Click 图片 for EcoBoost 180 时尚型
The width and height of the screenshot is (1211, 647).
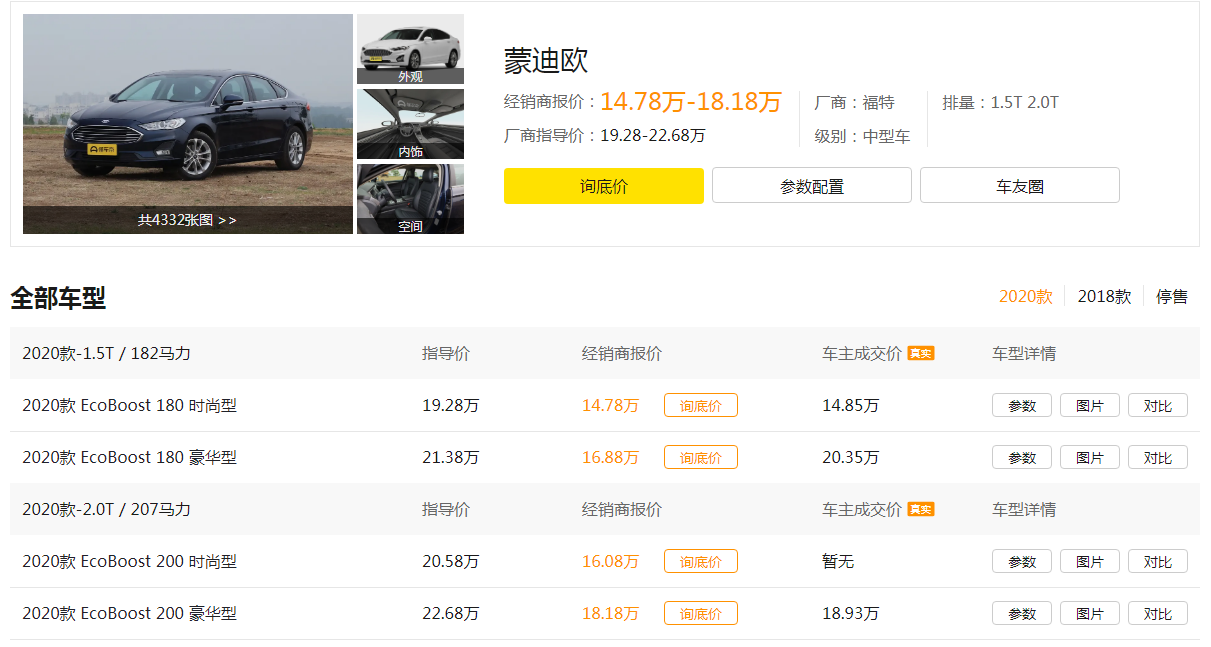coord(1090,405)
